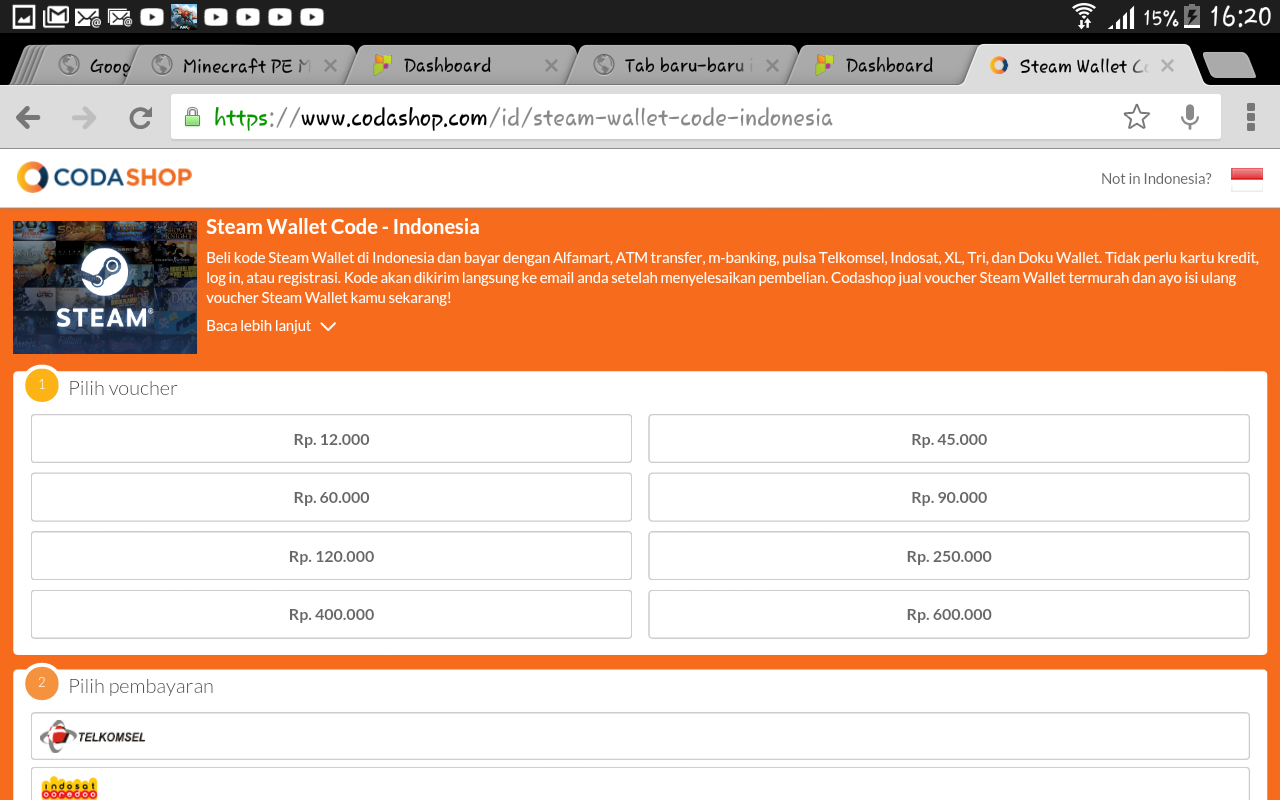The height and width of the screenshot is (800, 1280).
Task: Open the Gmail notification icon in status bar
Action: [x=56, y=16]
